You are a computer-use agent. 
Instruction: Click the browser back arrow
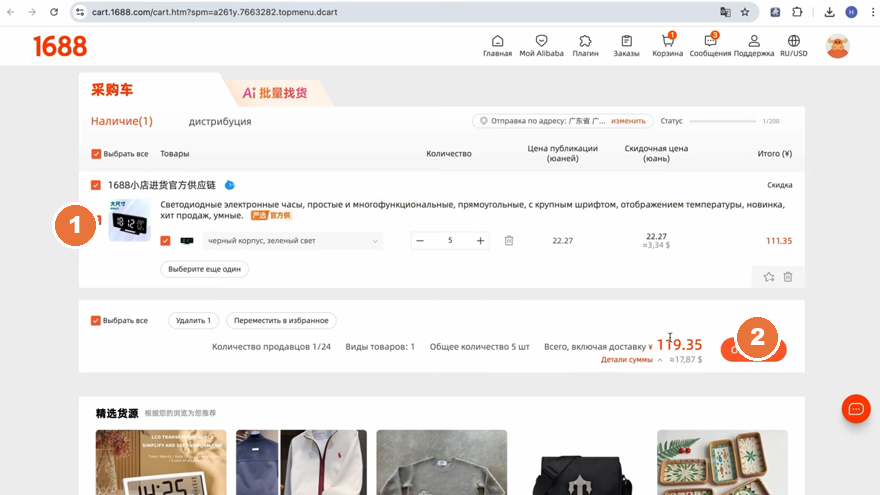(11, 12)
